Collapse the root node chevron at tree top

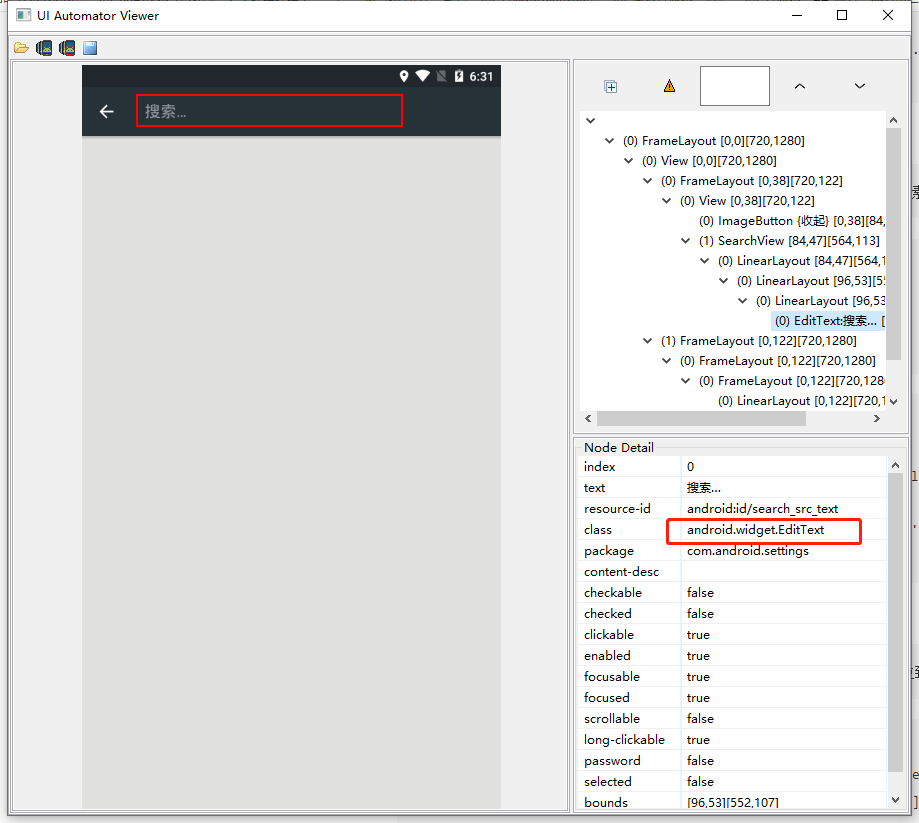pyautogui.click(x=591, y=121)
